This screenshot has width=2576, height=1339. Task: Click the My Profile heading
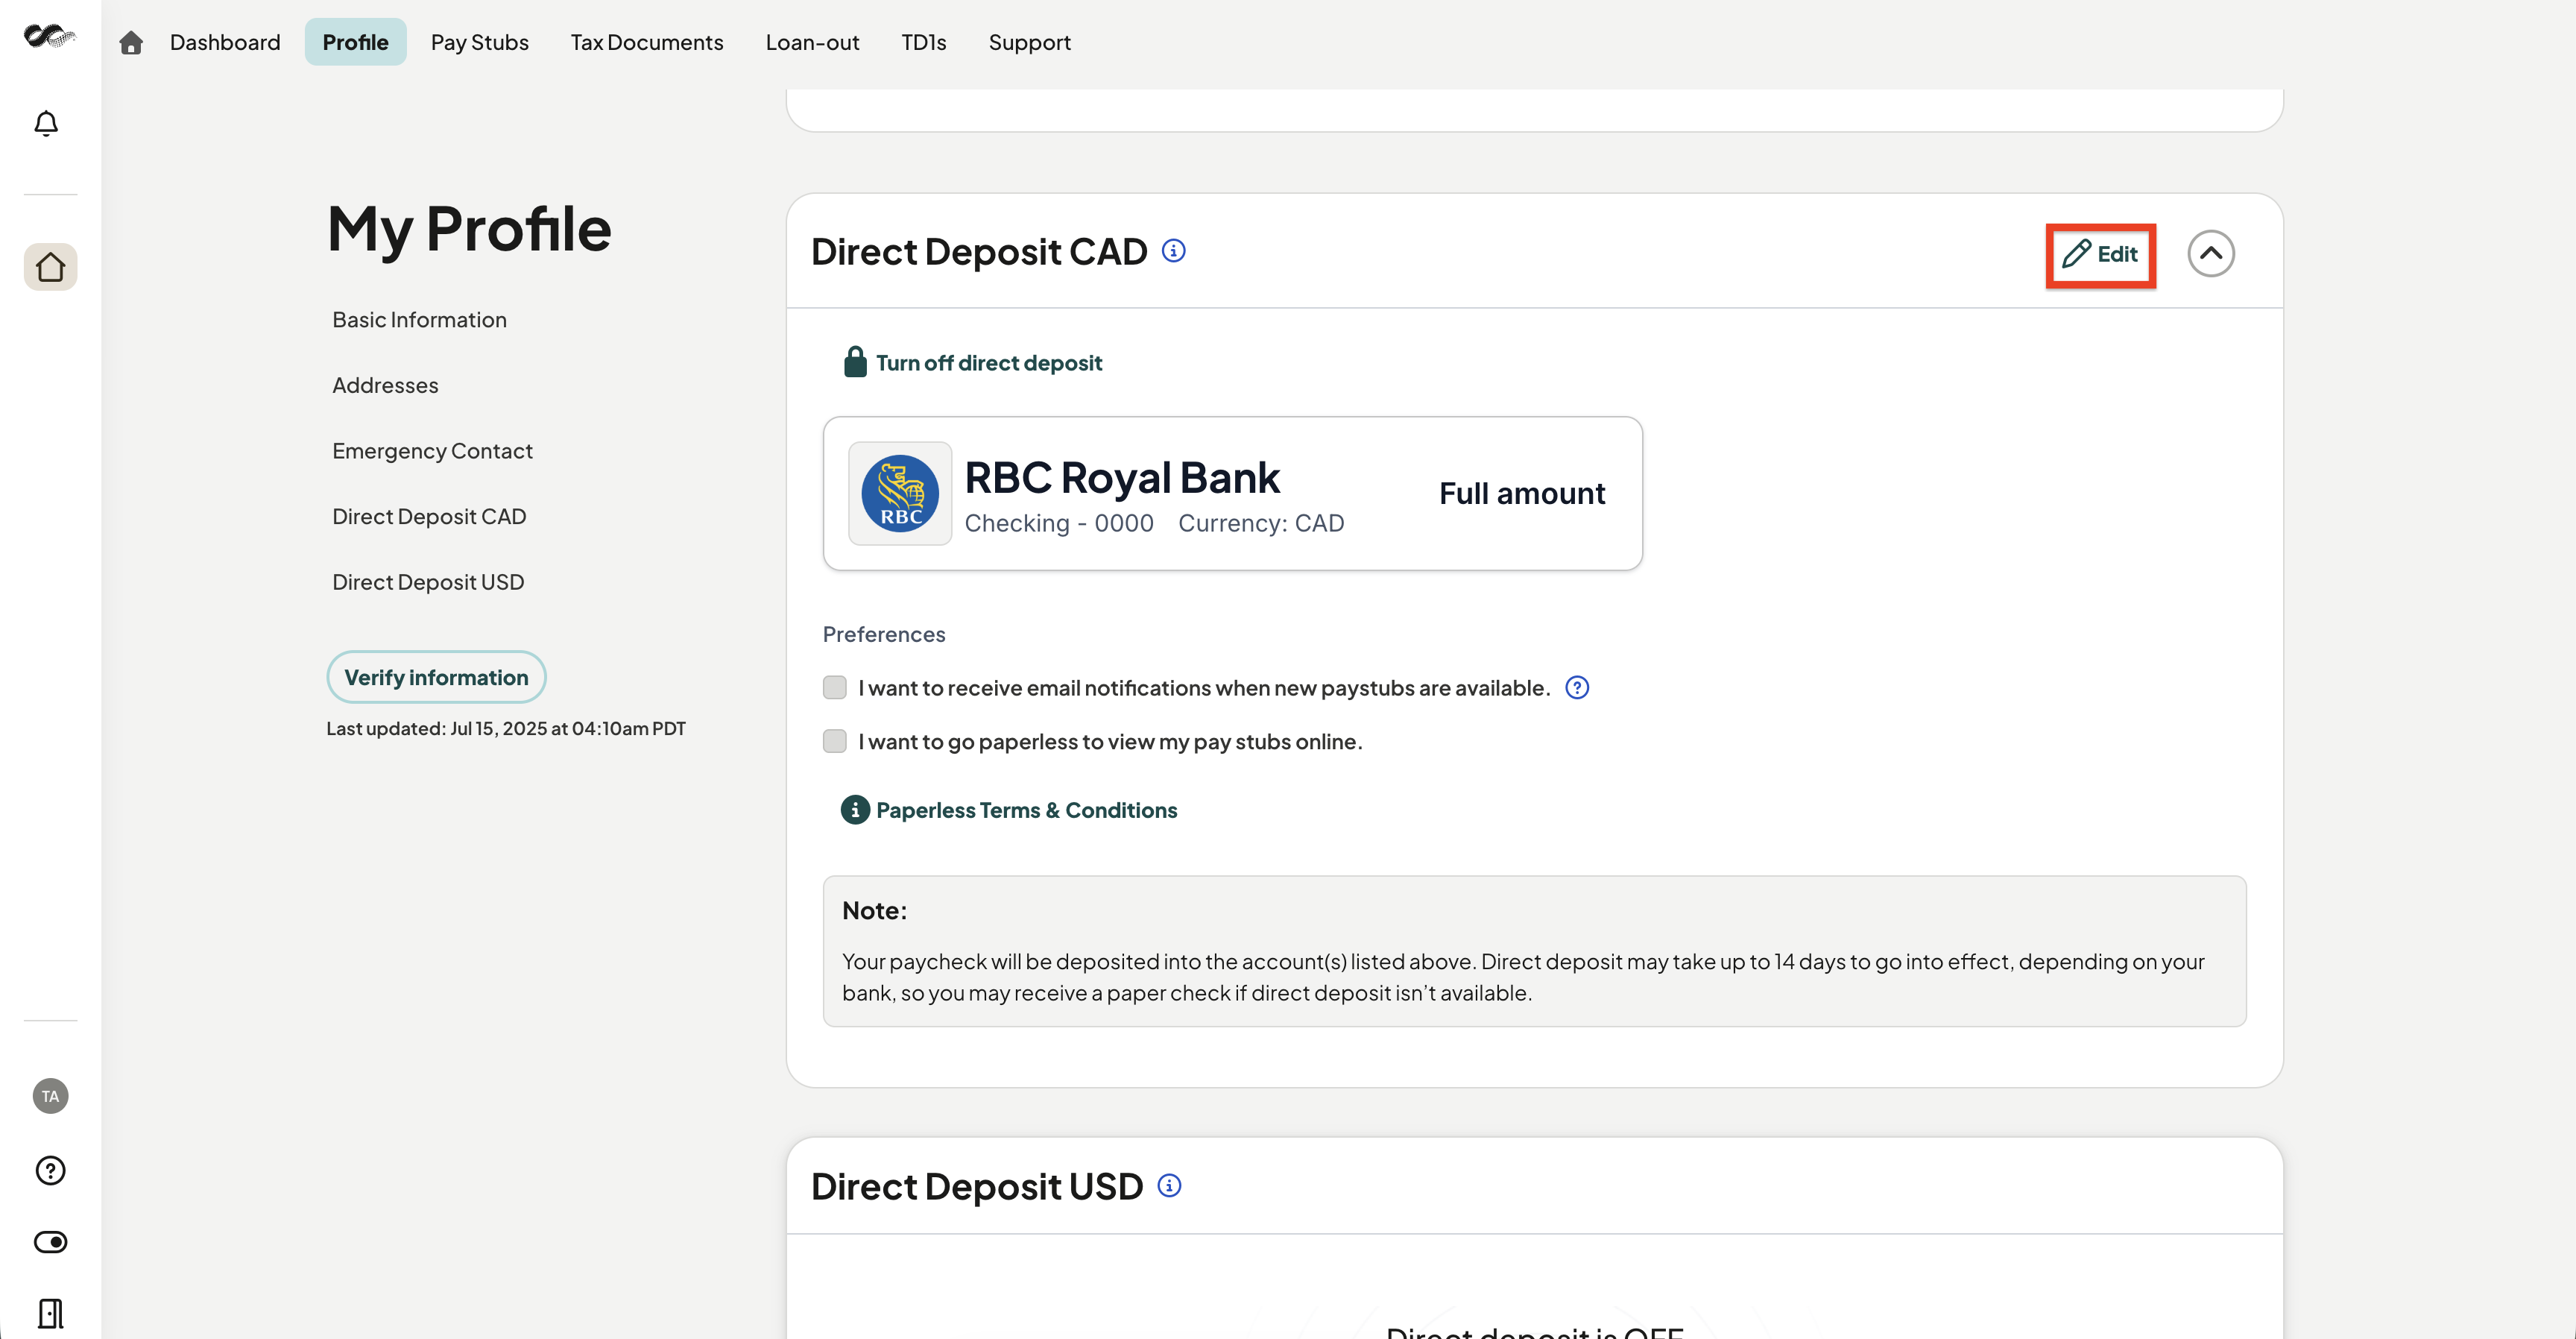[469, 229]
